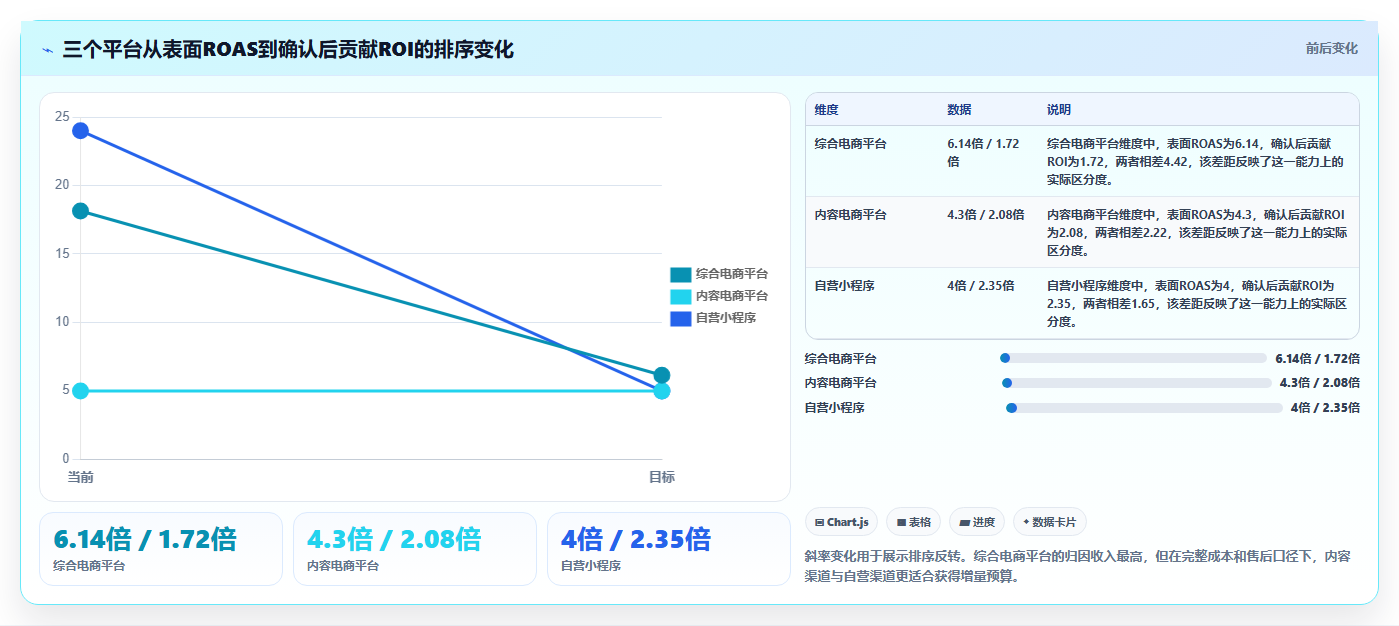
Task: Click the 表格 tag icon
Action: click(x=901, y=522)
